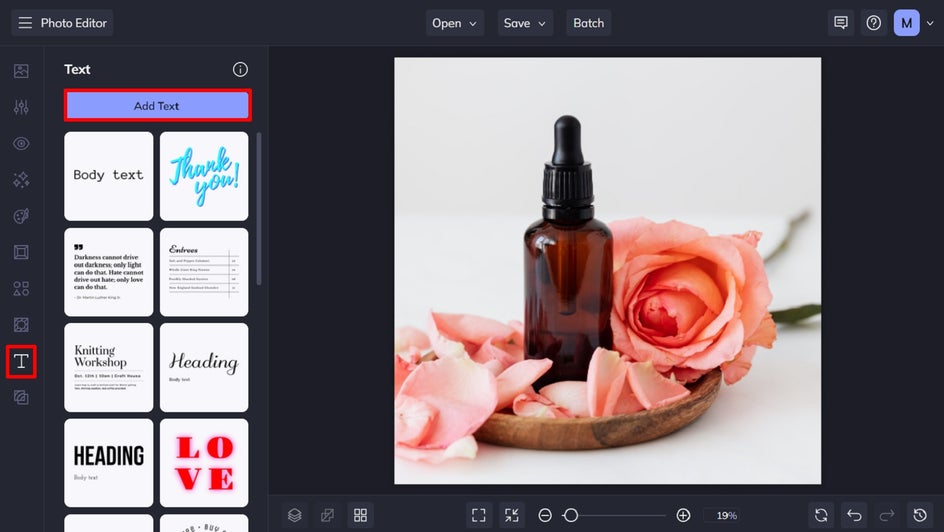
Task: Click the redo arrow icon
Action: (887, 515)
